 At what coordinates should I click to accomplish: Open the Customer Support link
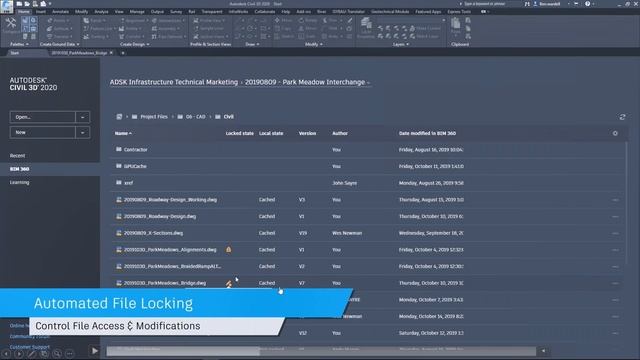coord(29,347)
